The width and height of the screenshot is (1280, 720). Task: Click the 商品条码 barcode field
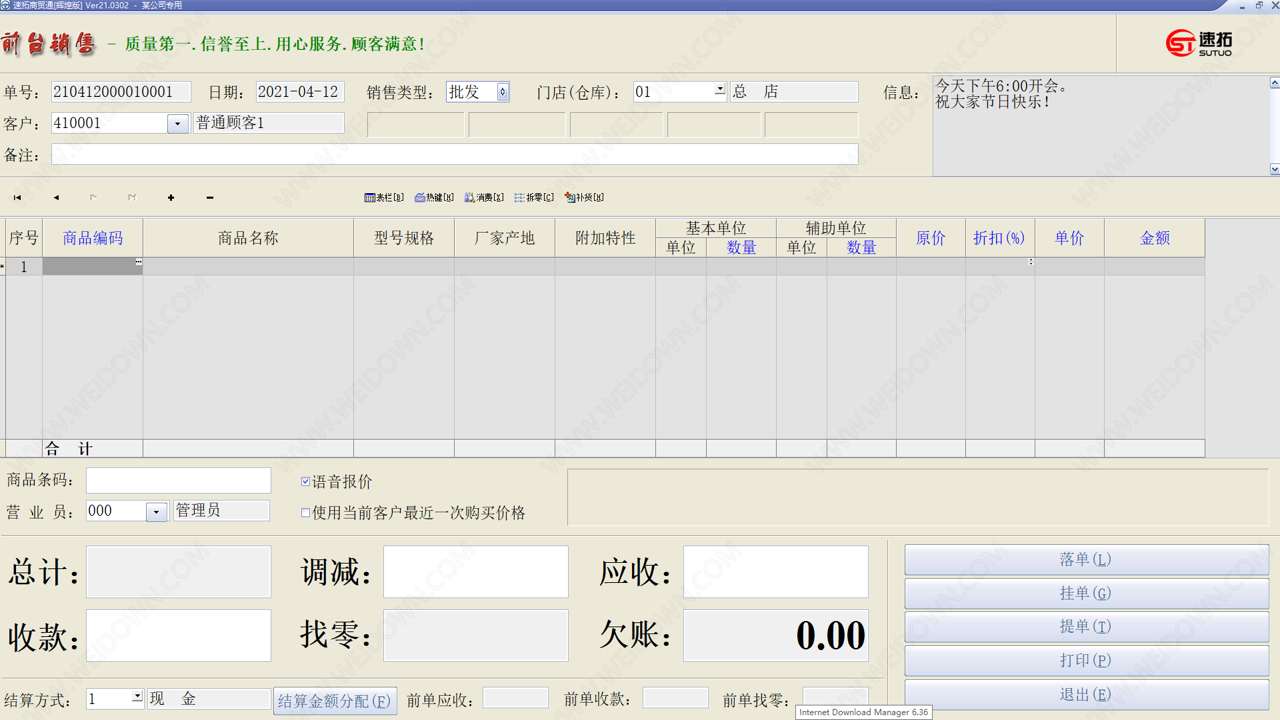(178, 480)
